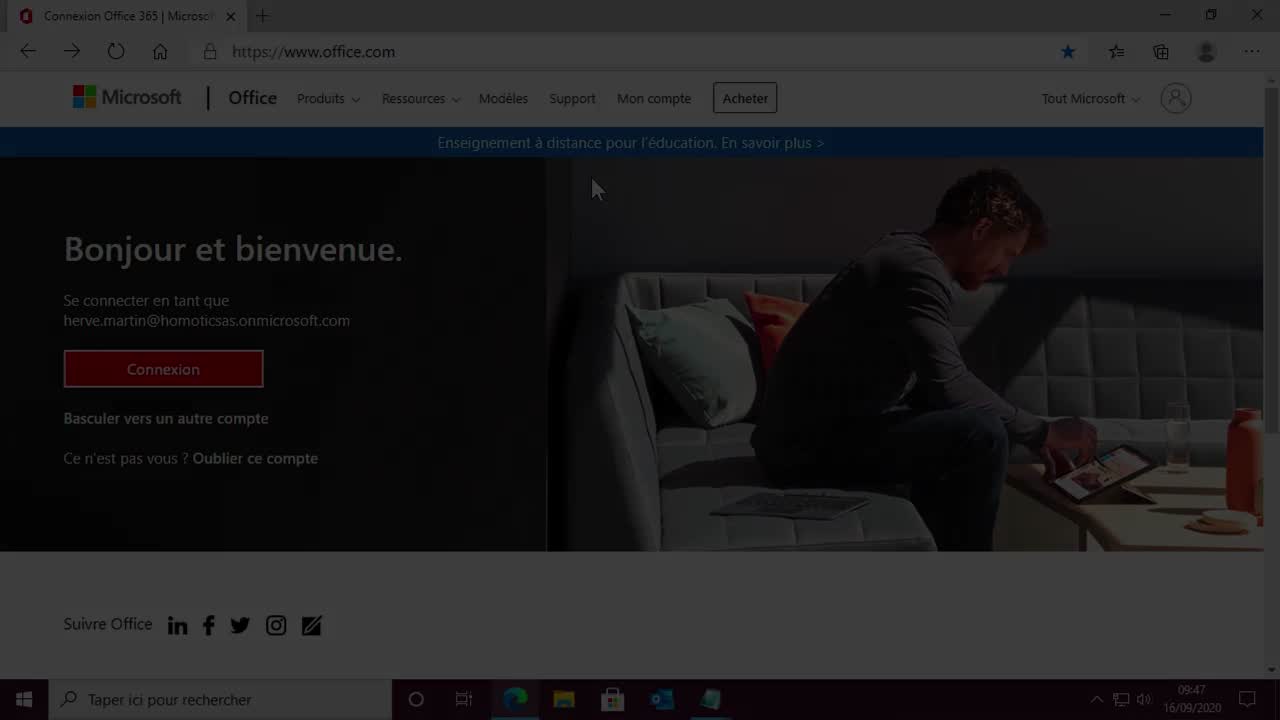The height and width of the screenshot is (720, 1280).
Task: Open the En savoir plus link
Action: click(772, 142)
